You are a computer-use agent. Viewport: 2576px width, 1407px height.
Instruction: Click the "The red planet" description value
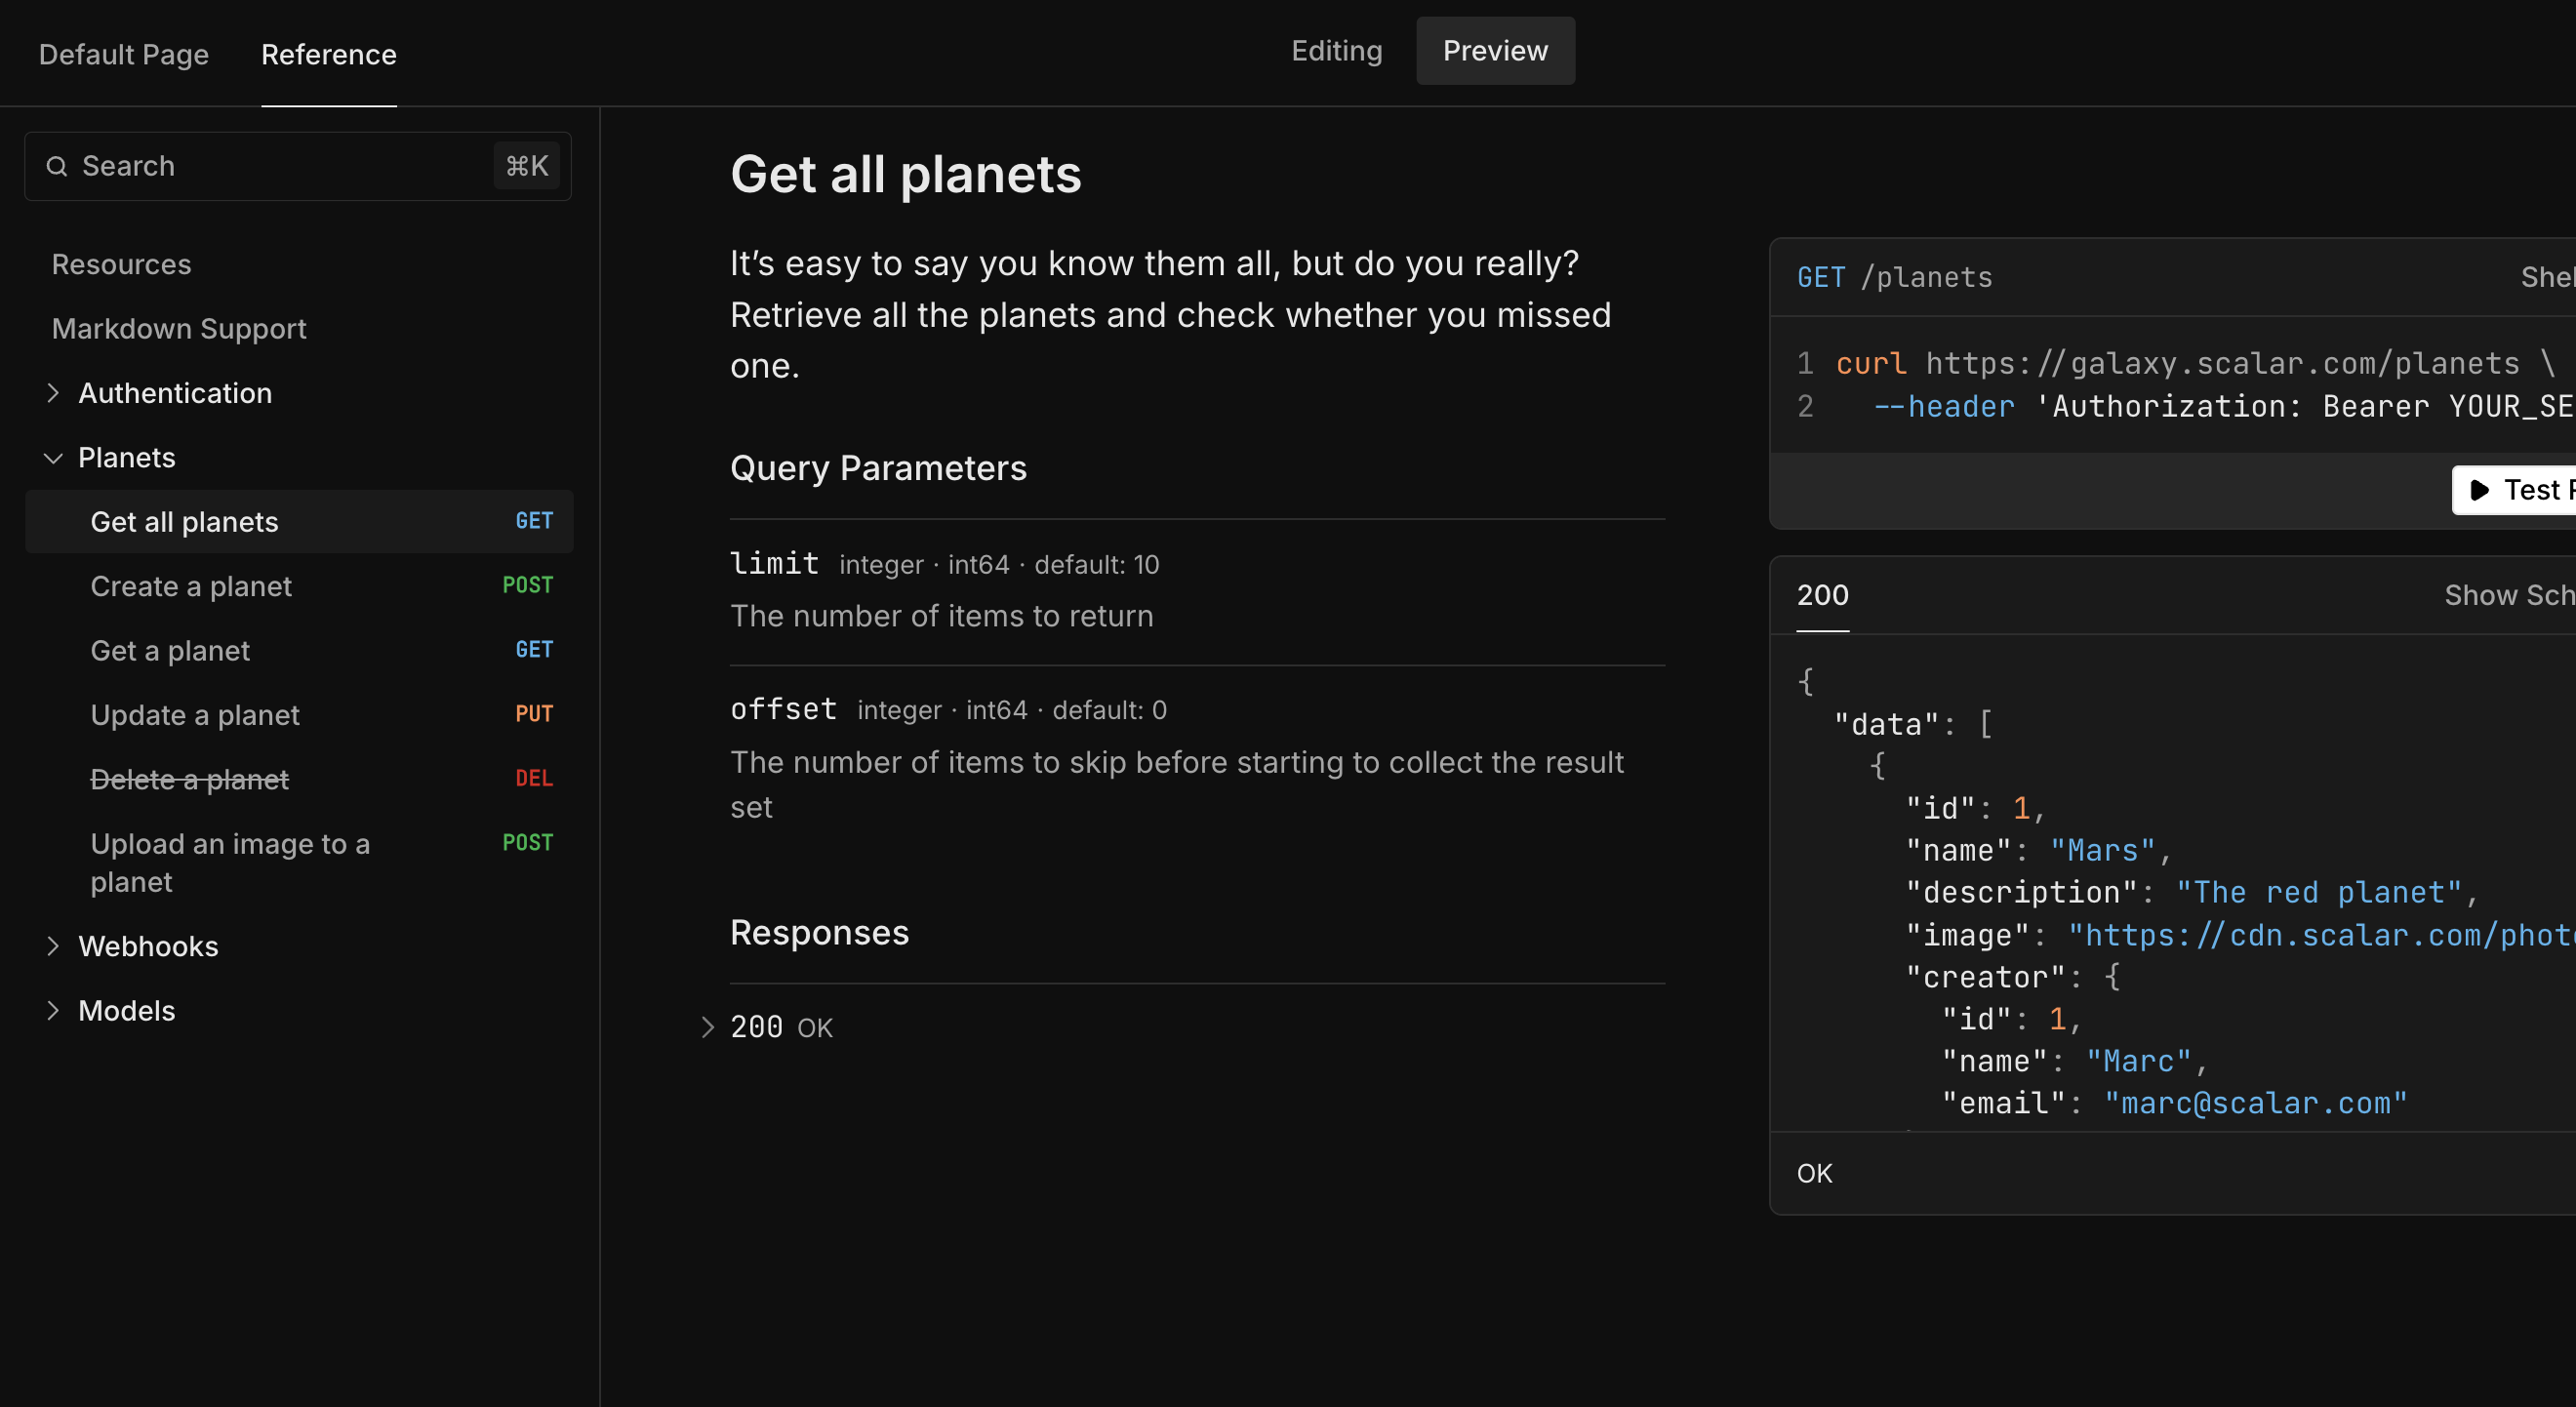(x=2319, y=893)
